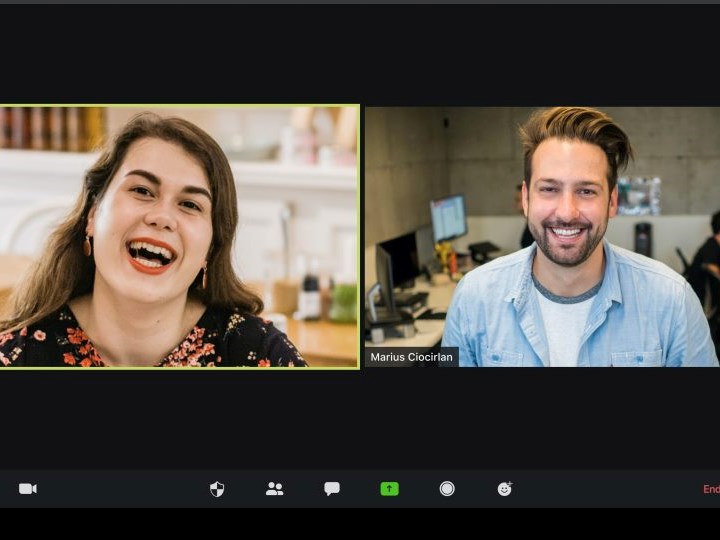Click the Marius Ciocirlan name label
Viewport: 720px width, 540px height.
411,357
